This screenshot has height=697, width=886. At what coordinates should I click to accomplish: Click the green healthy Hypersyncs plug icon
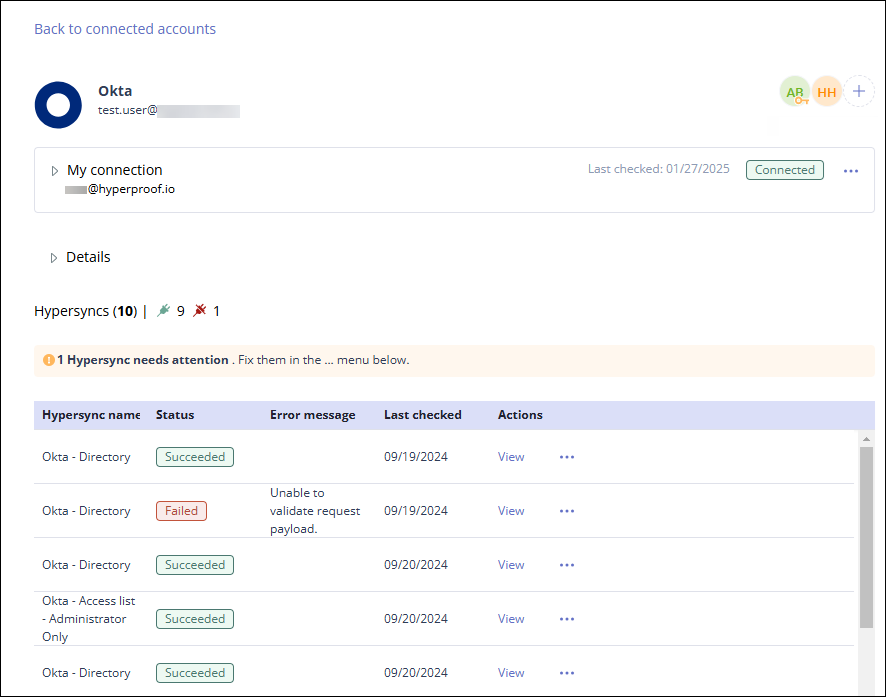click(x=163, y=310)
